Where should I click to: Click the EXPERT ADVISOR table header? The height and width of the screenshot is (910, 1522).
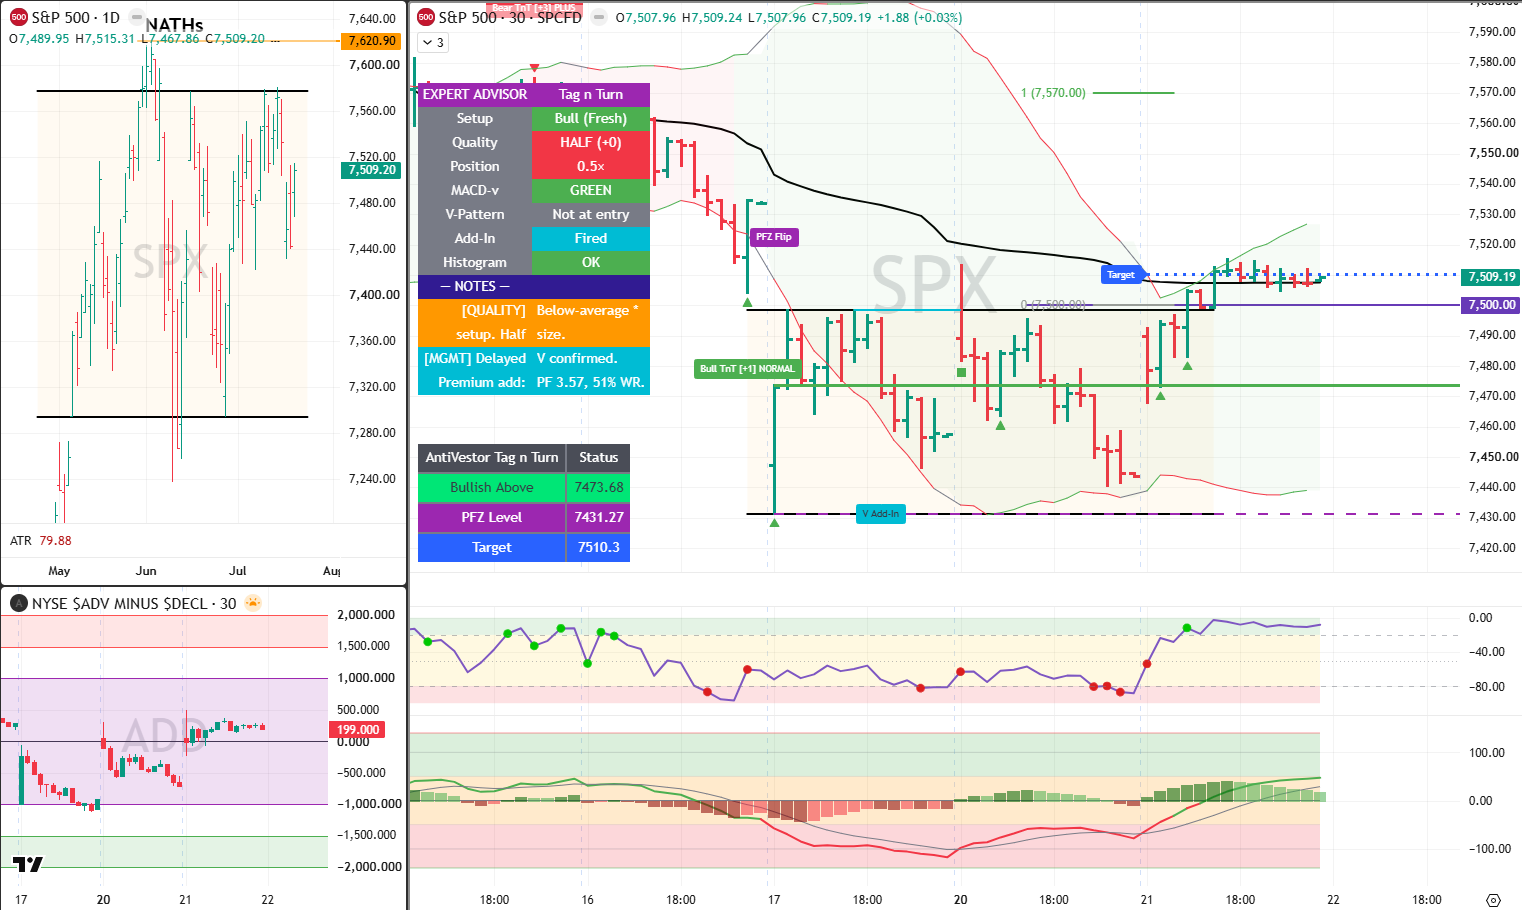(x=475, y=94)
